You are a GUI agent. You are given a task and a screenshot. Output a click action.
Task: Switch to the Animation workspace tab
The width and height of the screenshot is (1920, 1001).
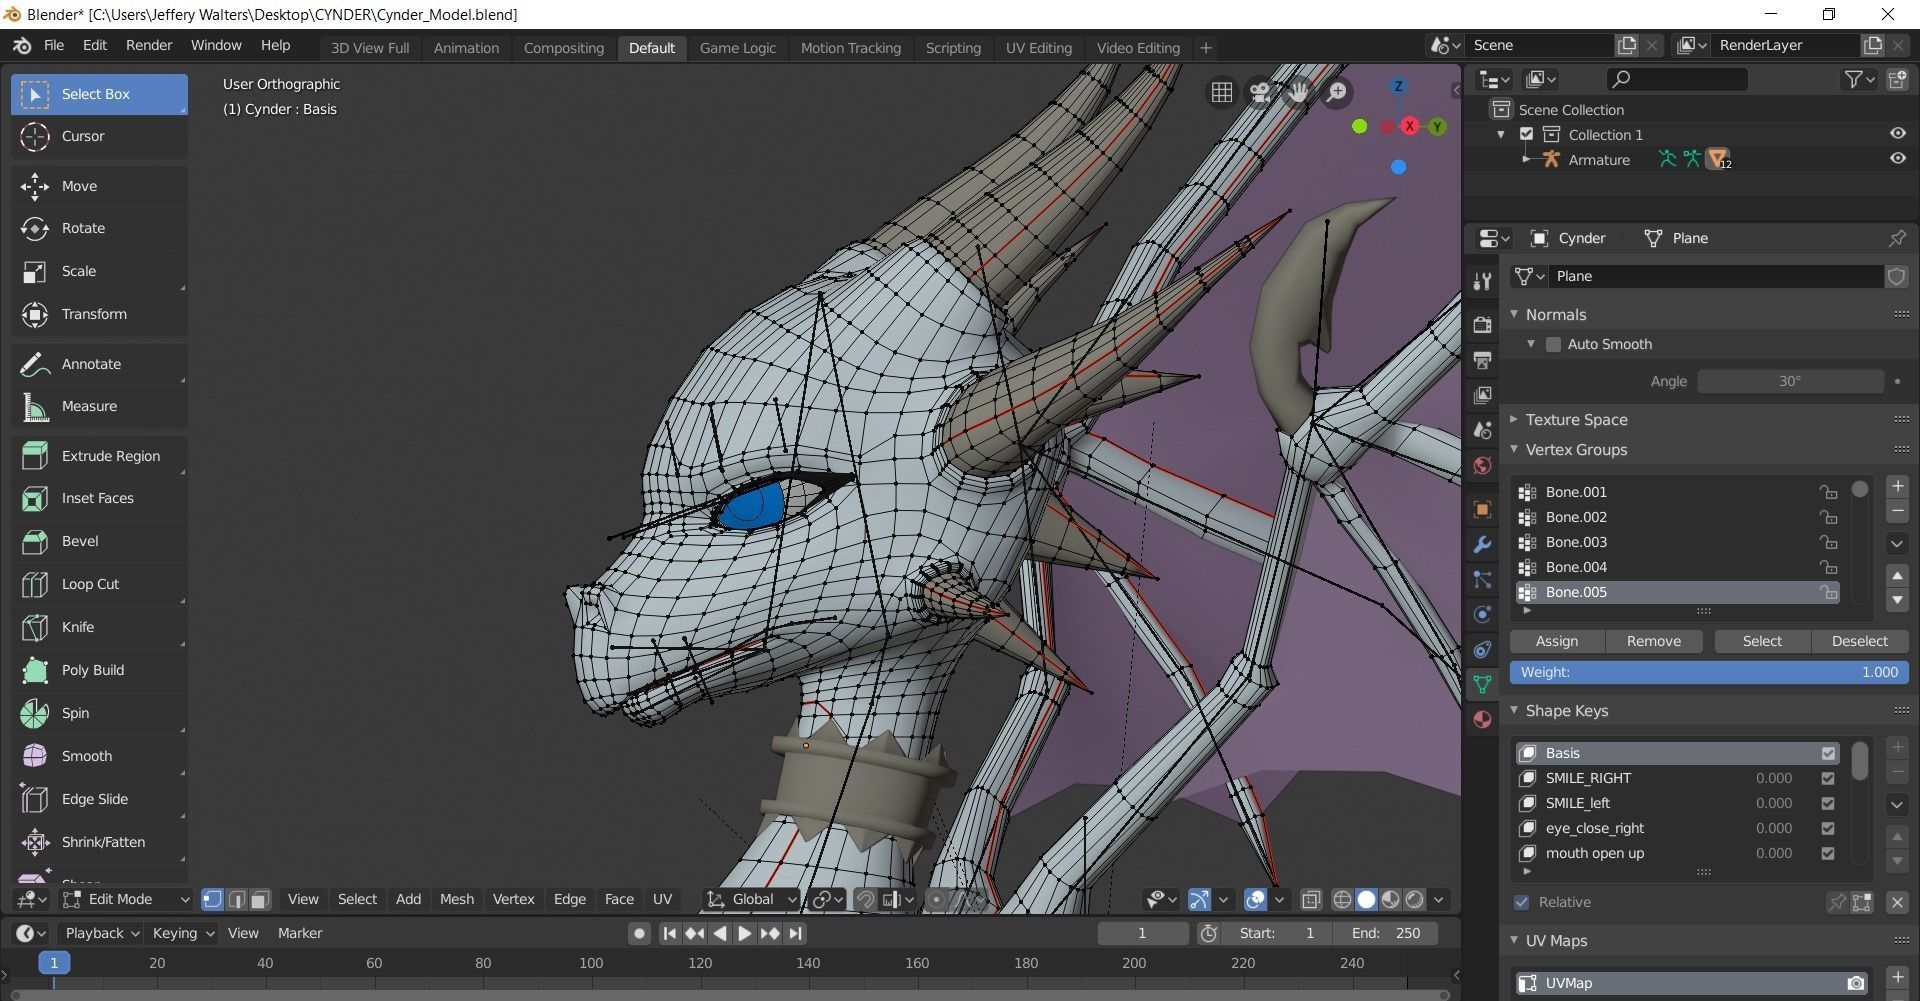(x=466, y=48)
